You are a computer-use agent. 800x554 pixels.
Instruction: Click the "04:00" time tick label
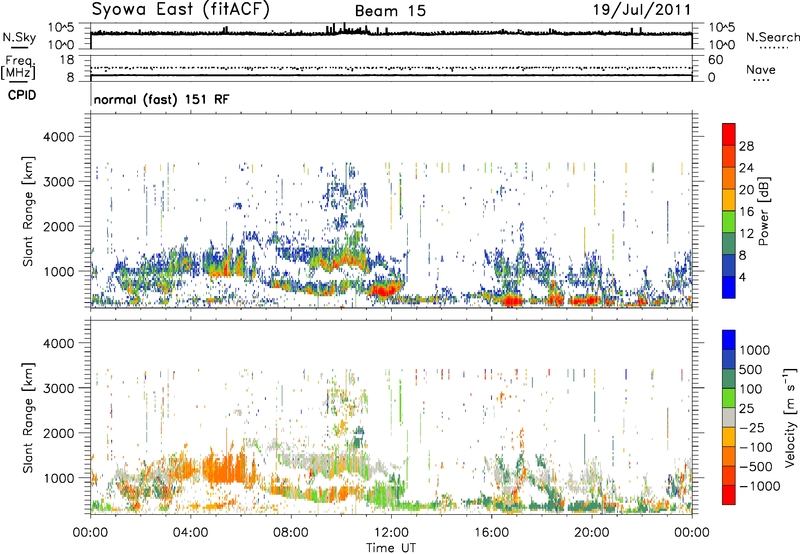pyautogui.click(x=190, y=533)
